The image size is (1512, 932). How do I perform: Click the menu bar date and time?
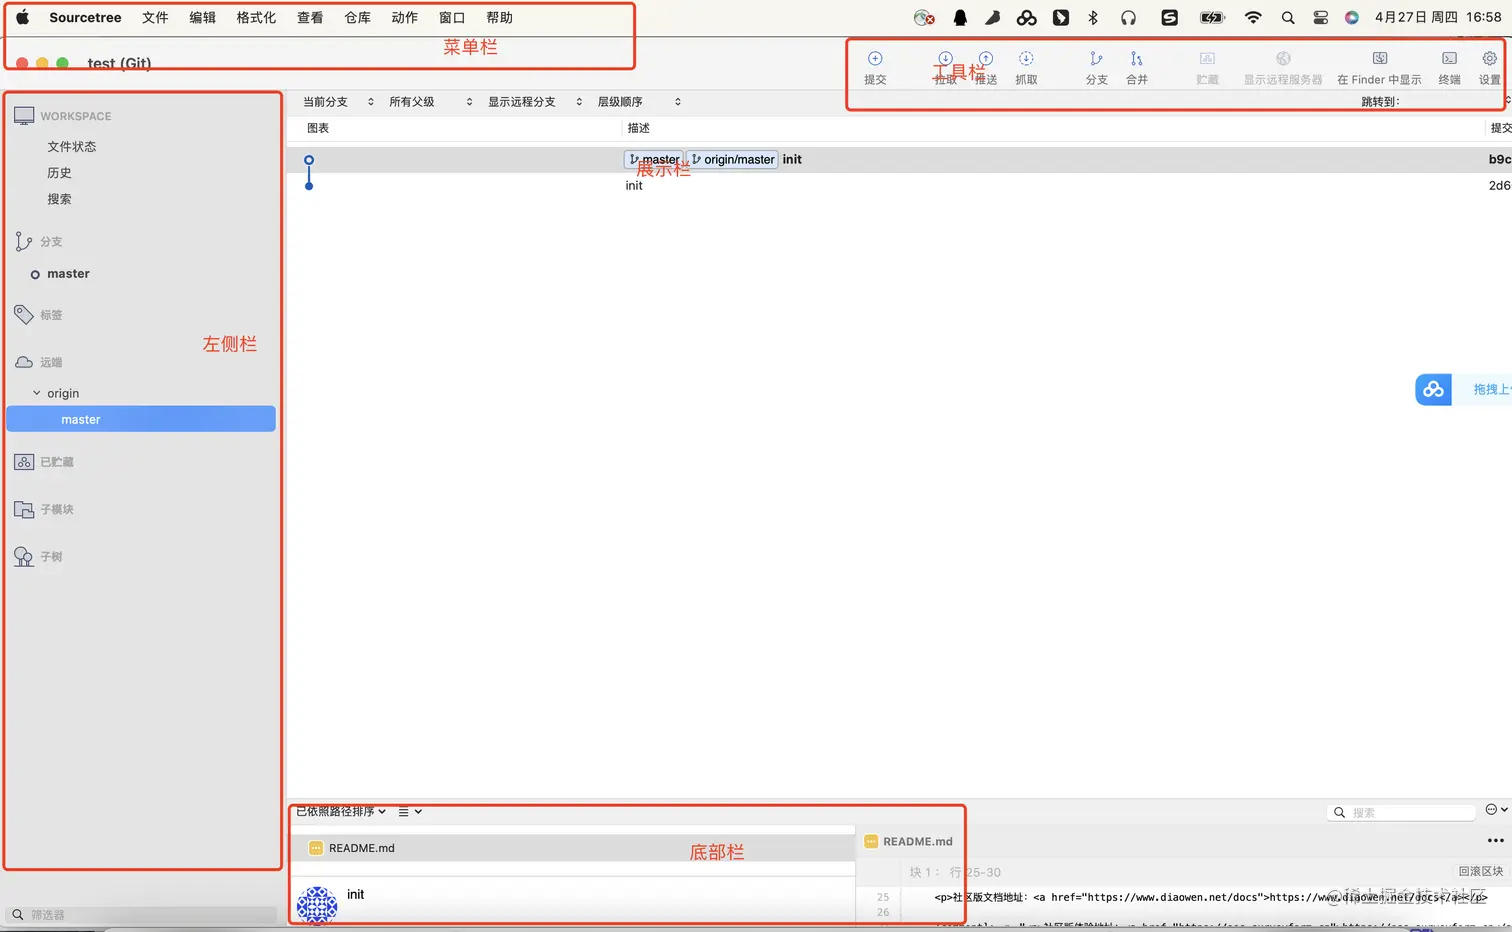click(x=1438, y=18)
